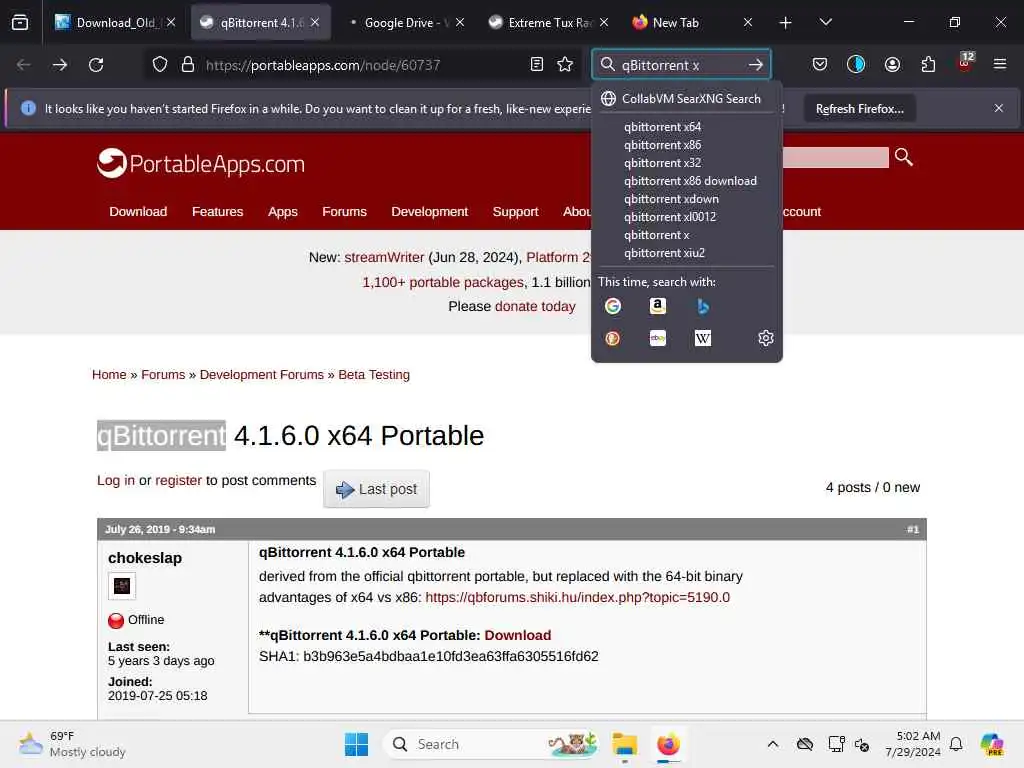Click the portableapps.com address bar URL
The width and height of the screenshot is (1024, 768).
pos(323,65)
